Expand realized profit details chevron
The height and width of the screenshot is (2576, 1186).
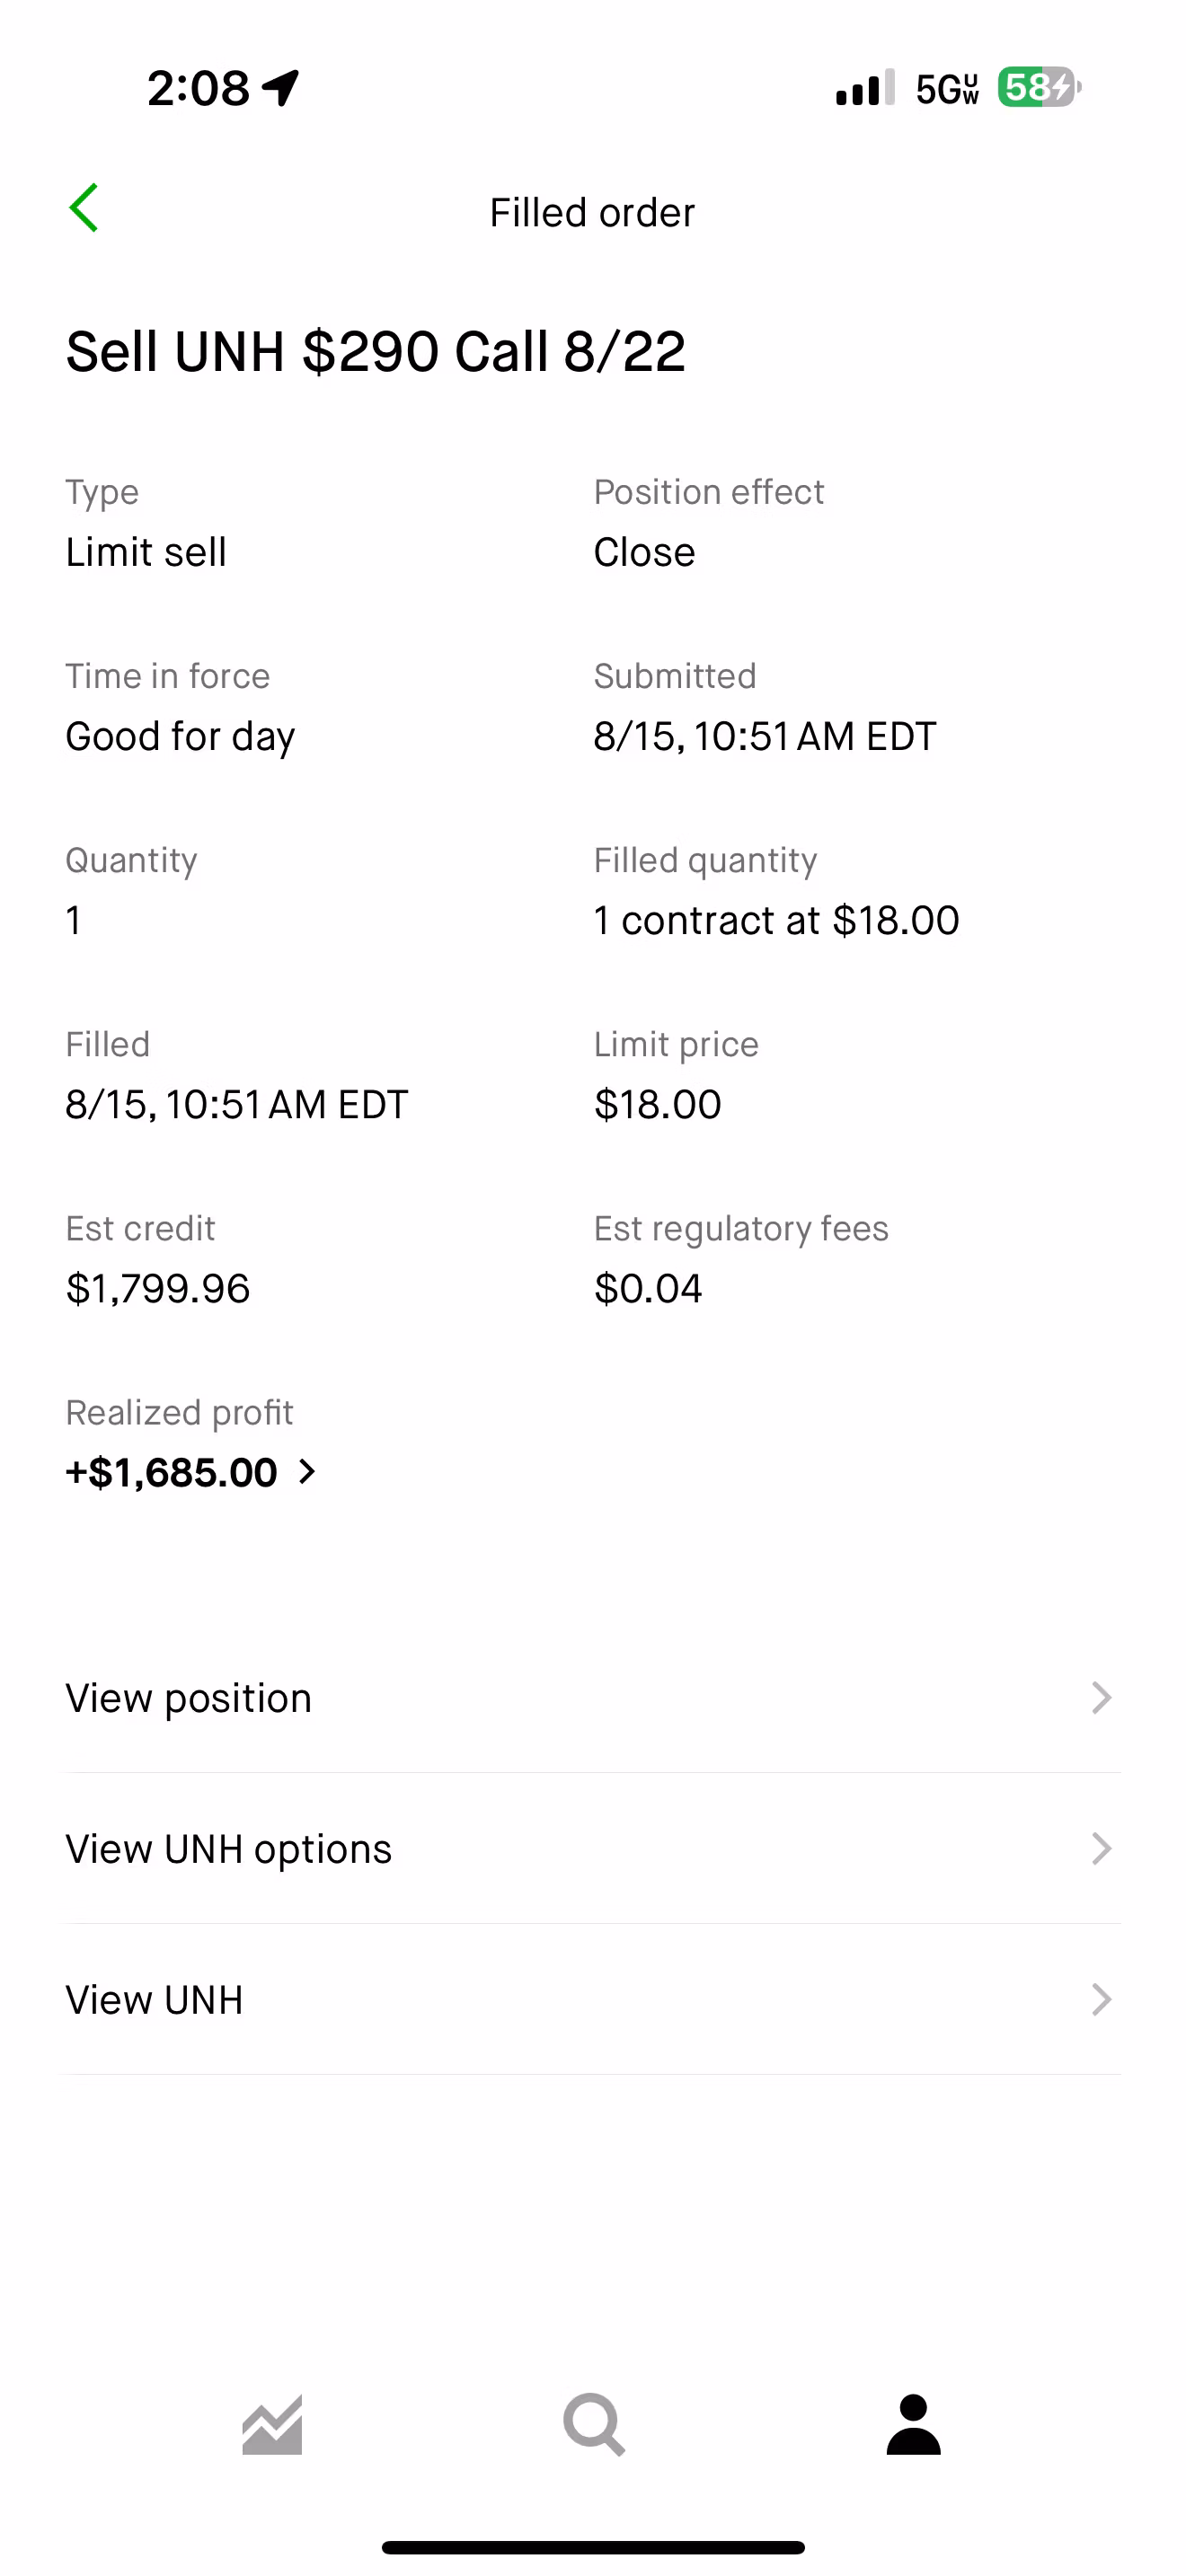pos(308,1472)
